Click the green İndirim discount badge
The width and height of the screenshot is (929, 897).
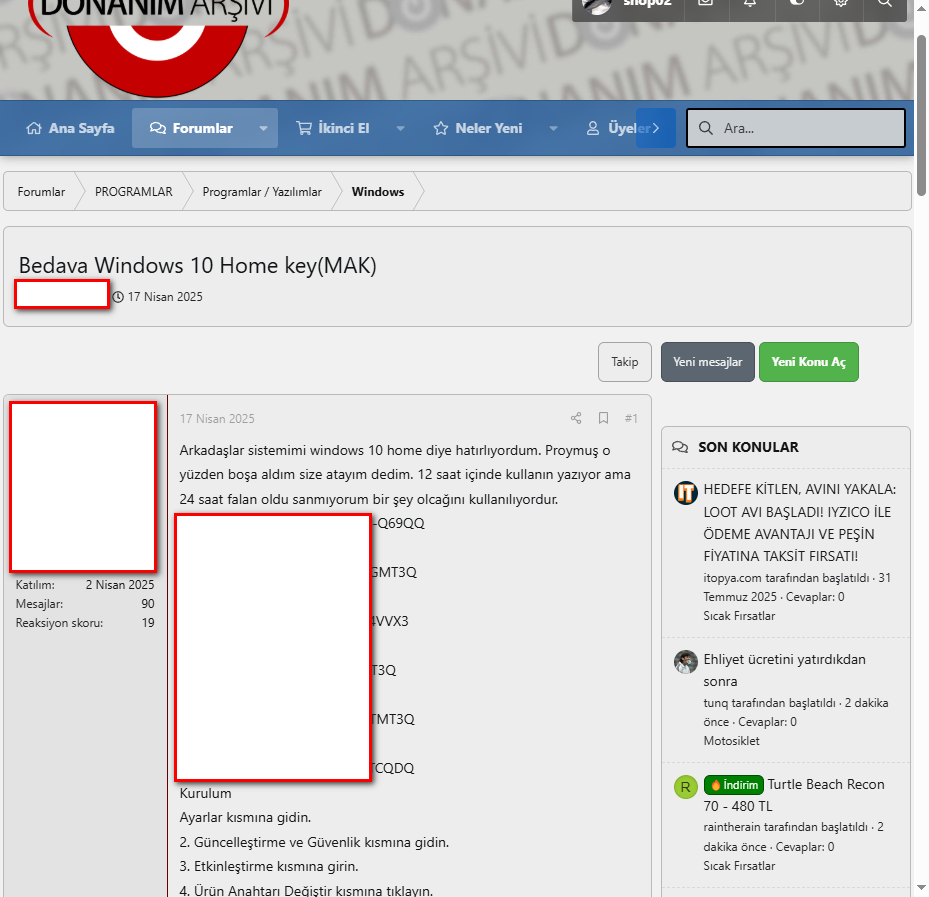(733, 785)
